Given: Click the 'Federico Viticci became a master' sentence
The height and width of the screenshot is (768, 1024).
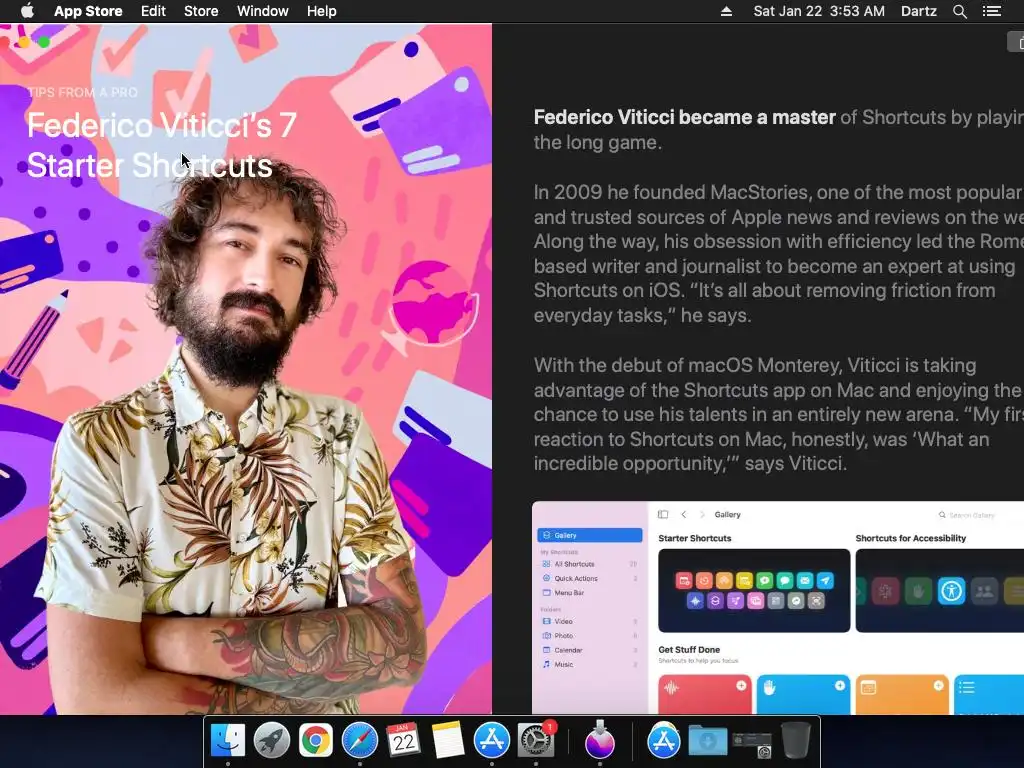Looking at the screenshot, I should [684, 118].
